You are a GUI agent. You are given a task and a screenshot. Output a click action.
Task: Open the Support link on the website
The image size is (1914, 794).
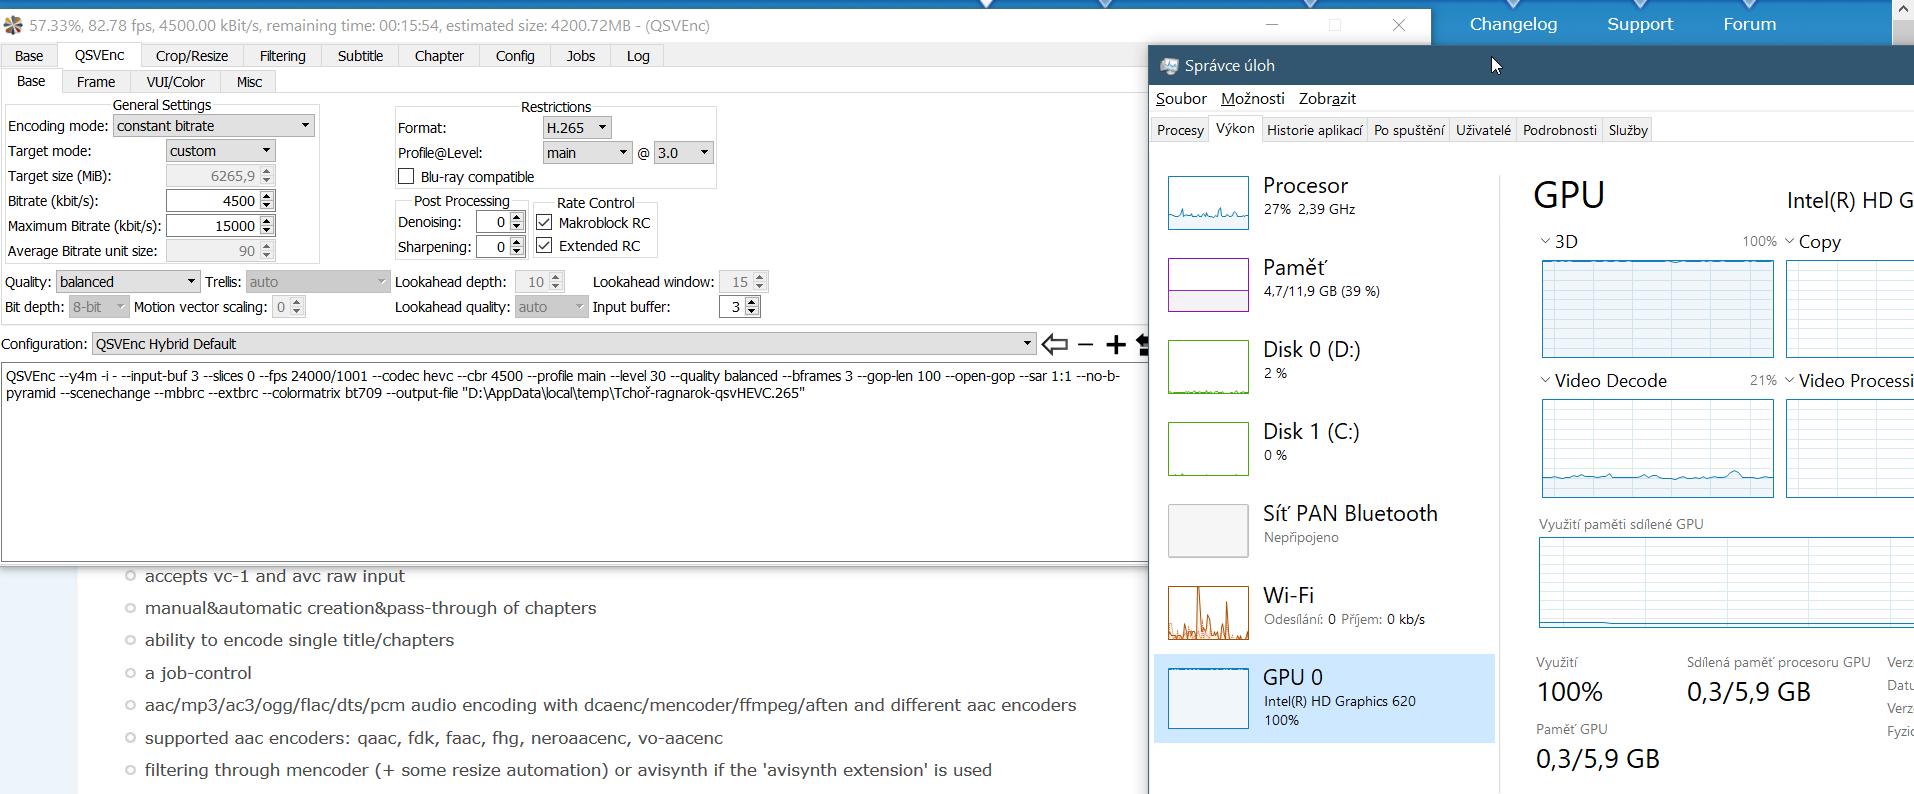[x=1640, y=24]
